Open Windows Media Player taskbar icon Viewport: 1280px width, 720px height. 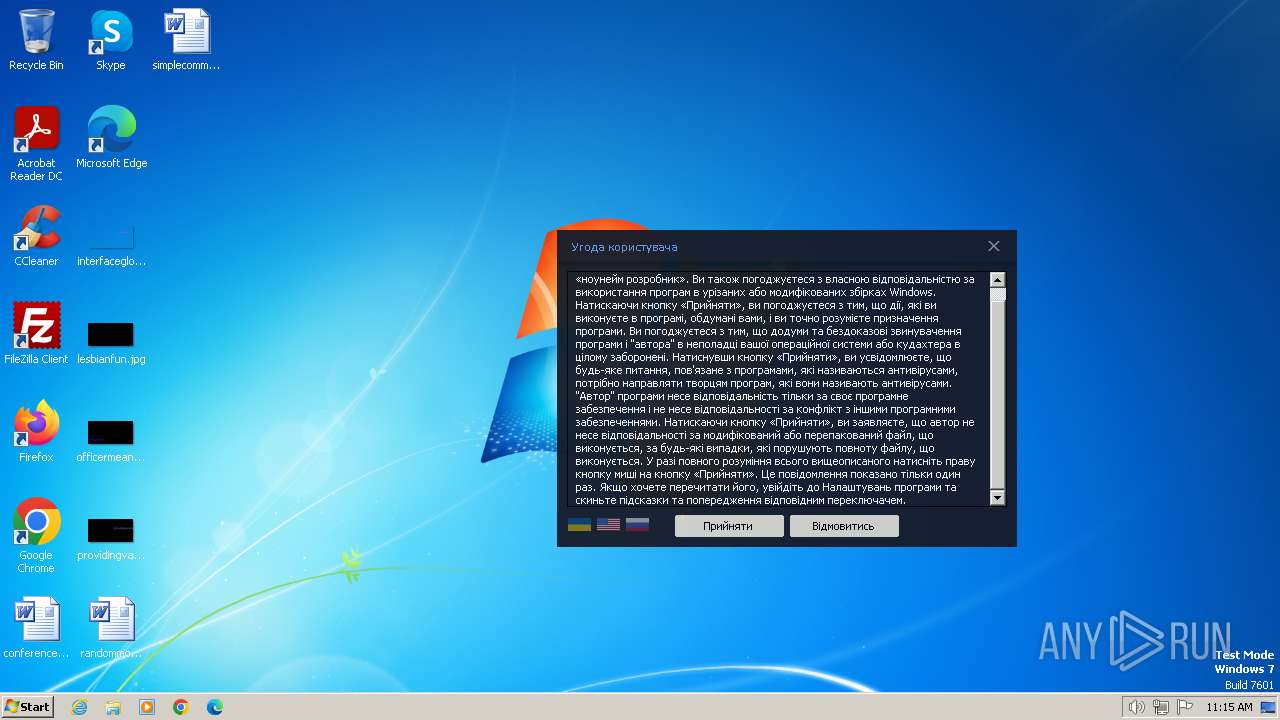point(147,707)
